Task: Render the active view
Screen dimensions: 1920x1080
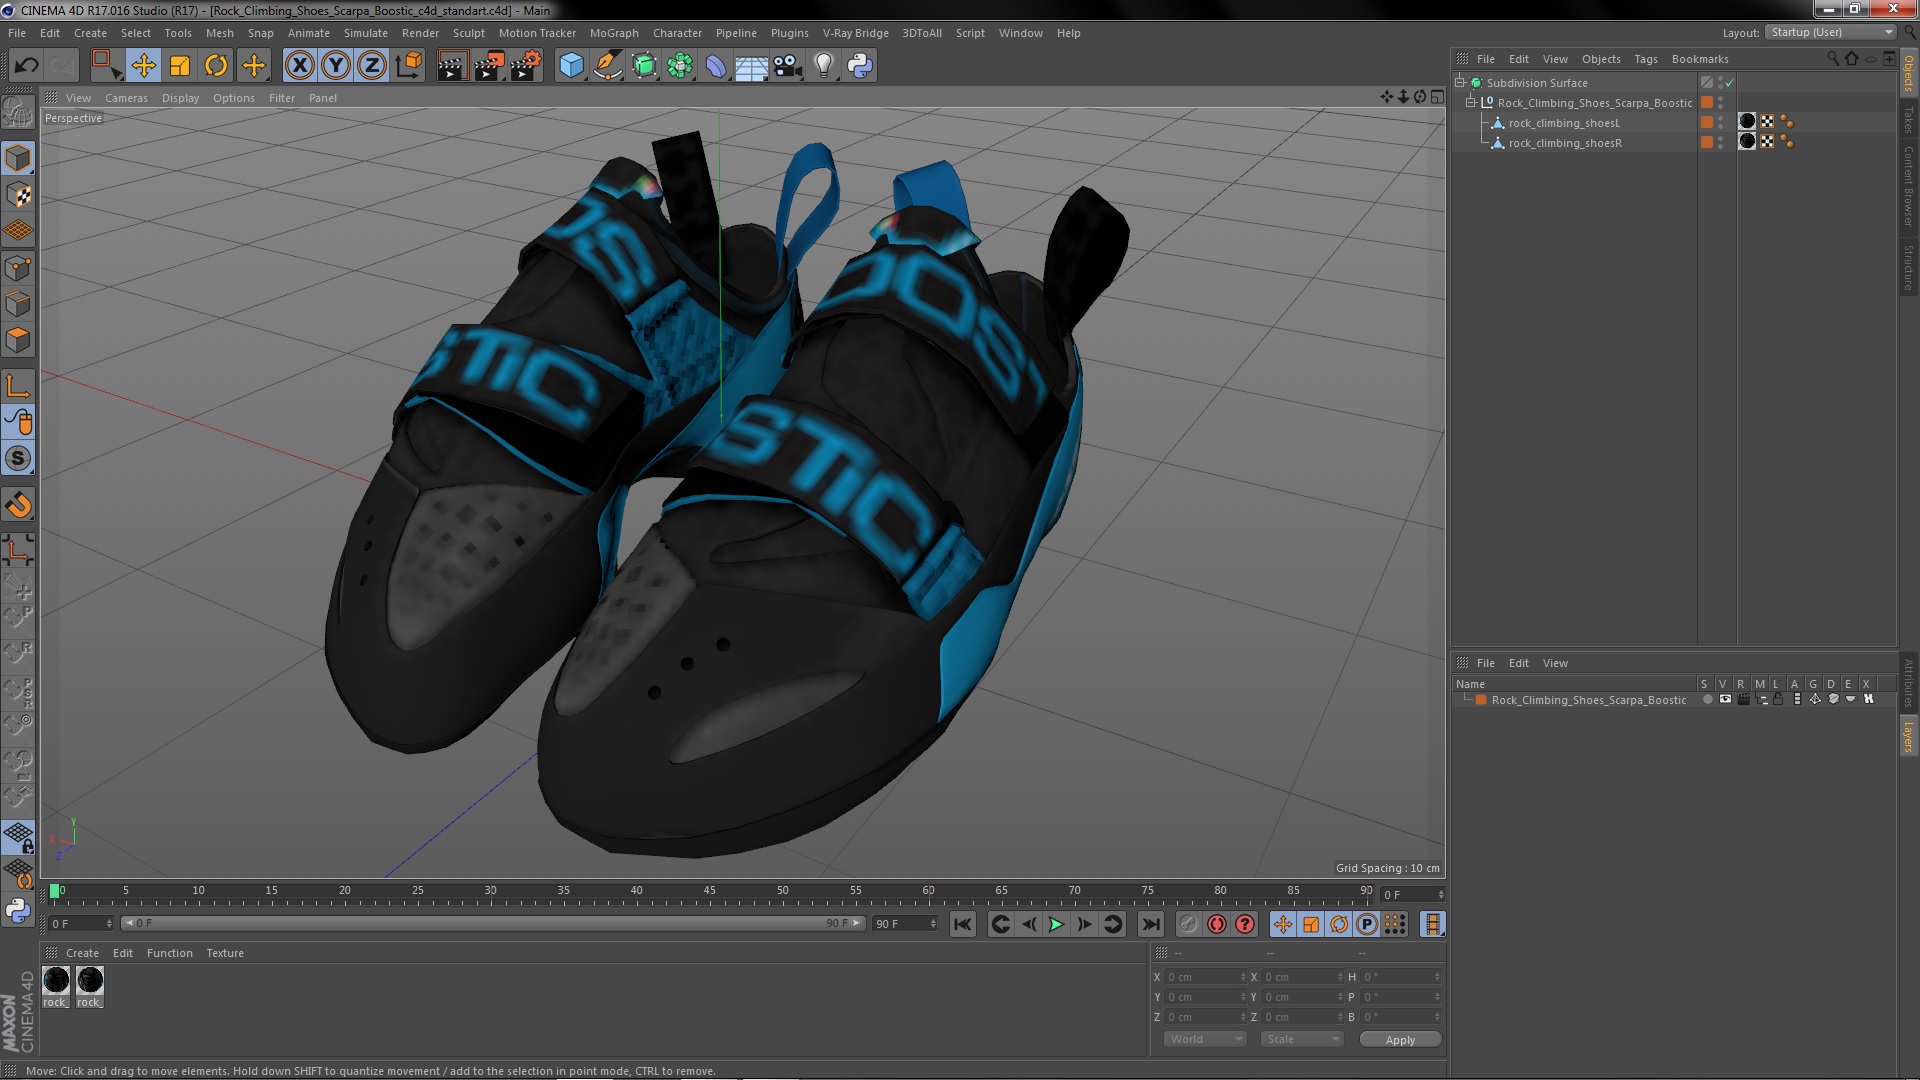Action: 452,66
